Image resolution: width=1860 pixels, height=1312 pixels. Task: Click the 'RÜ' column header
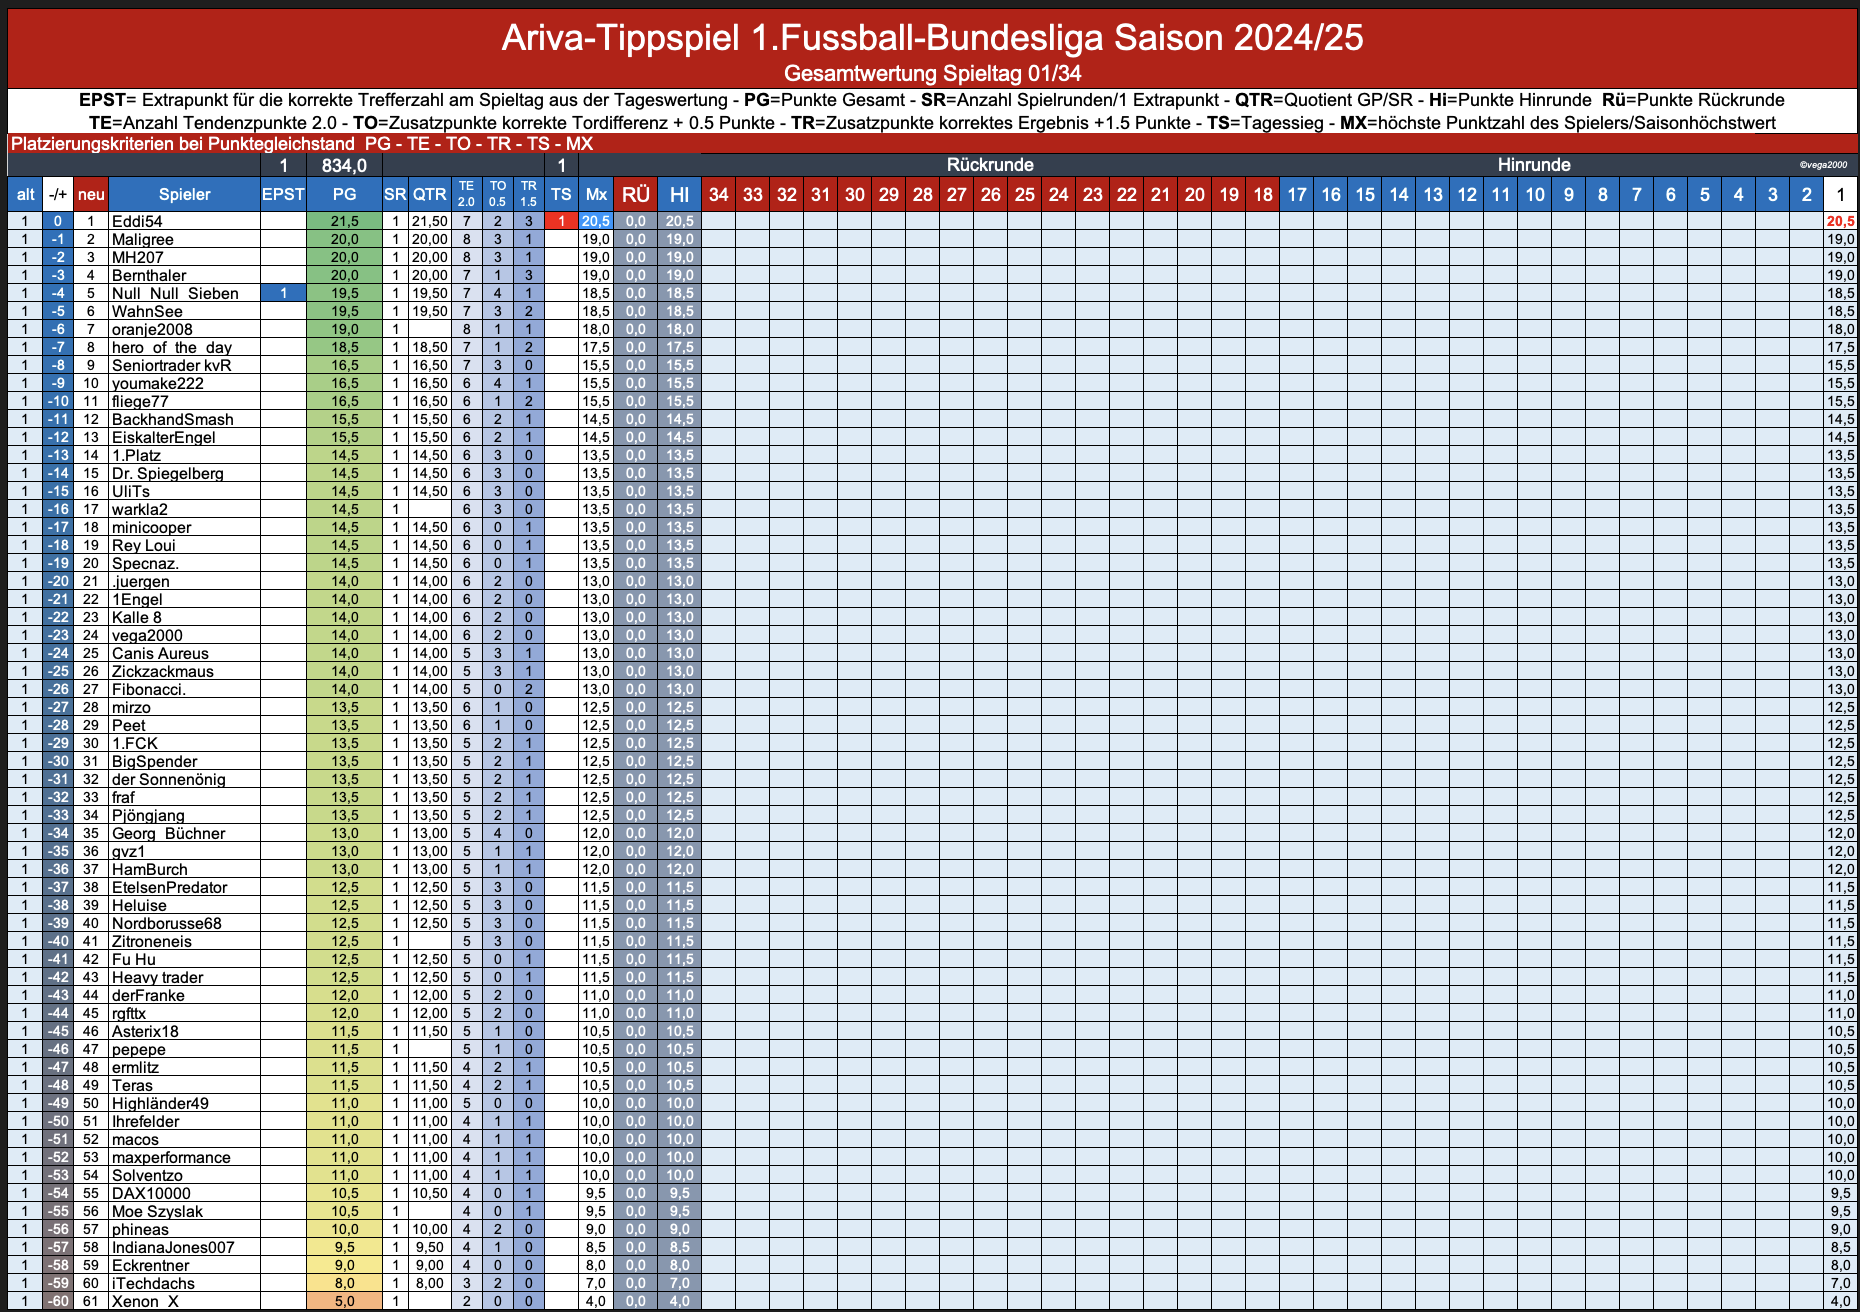click(x=636, y=194)
